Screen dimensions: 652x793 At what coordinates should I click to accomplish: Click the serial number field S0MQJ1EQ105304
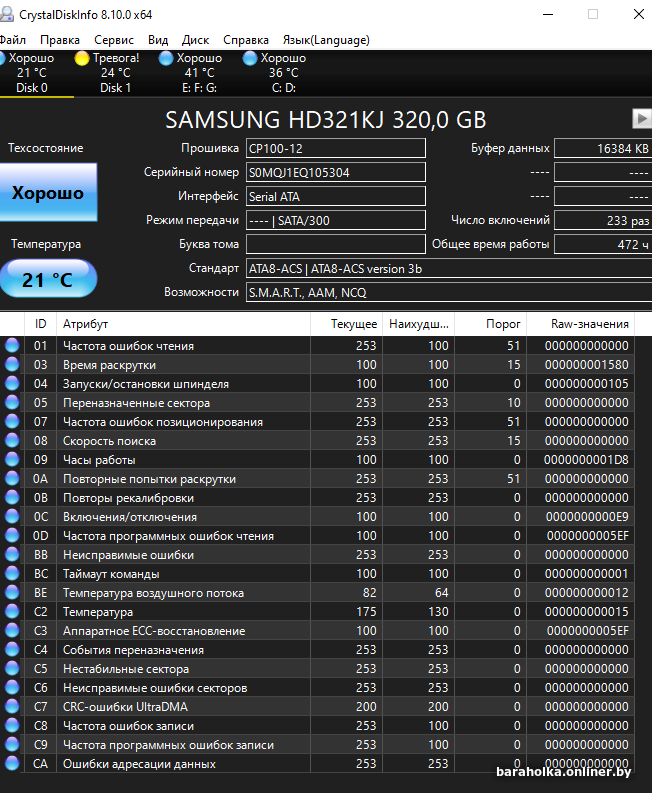(335, 172)
